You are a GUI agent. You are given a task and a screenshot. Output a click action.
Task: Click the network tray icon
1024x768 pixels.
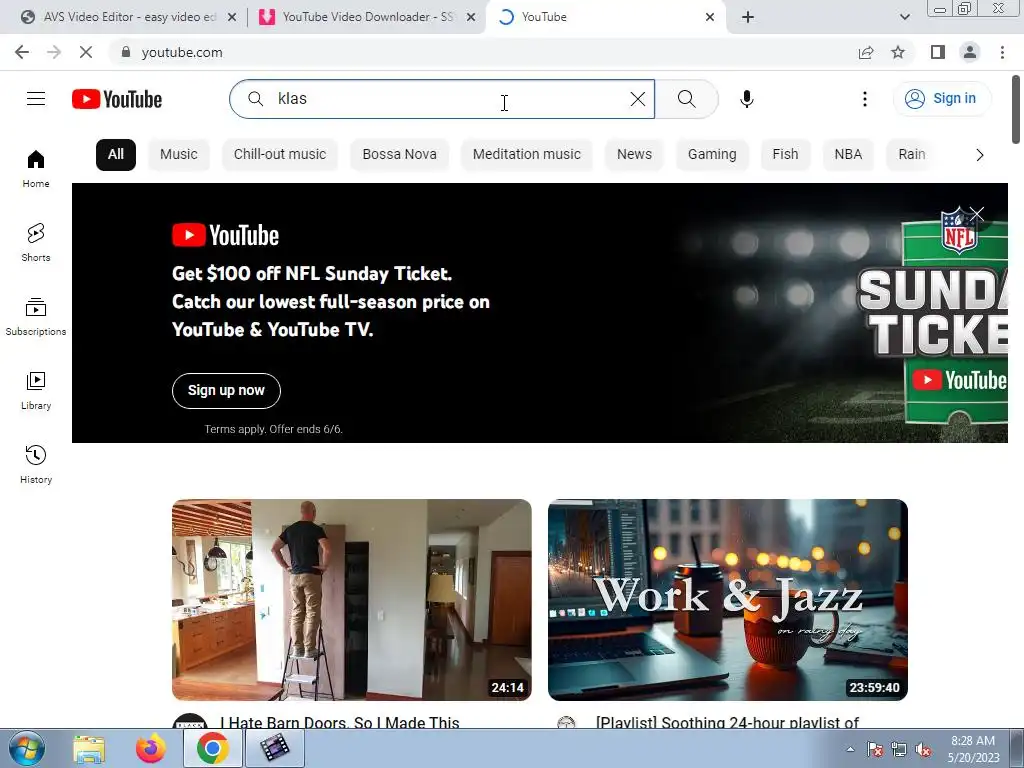899,750
